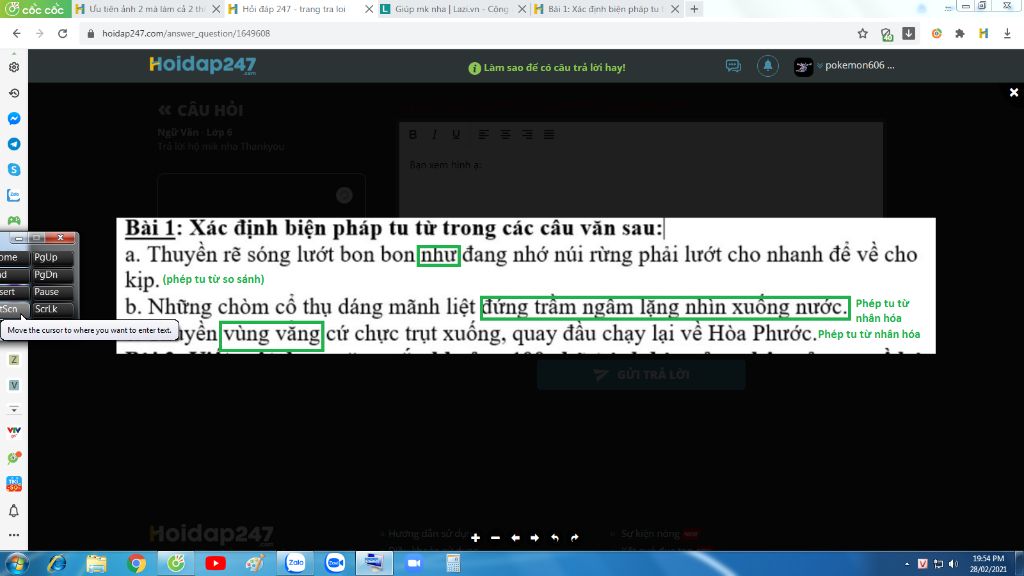Open the Hoidap247 notification bell
1024x576 pixels.
click(x=768, y=66)
